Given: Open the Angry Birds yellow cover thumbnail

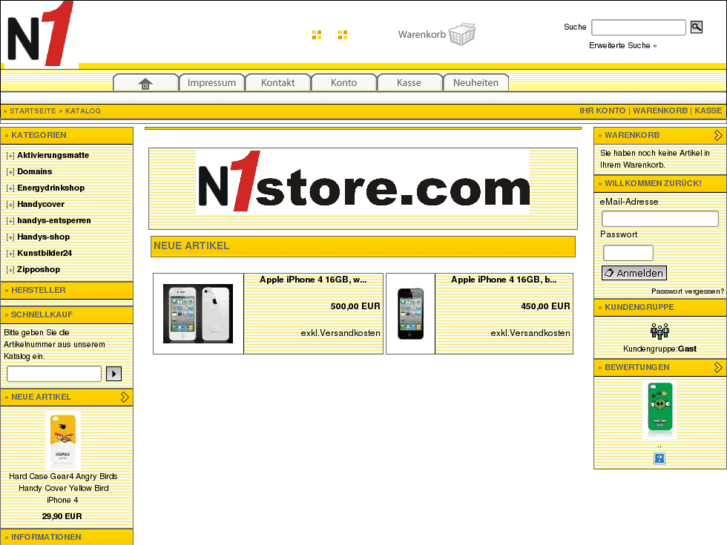Looking at the screenshot, I should coord(63,440).
